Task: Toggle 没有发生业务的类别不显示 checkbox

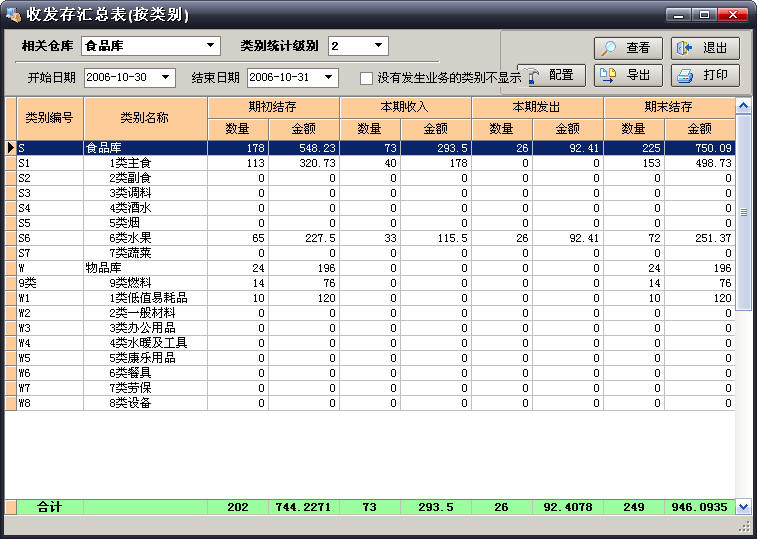Action: pyautogui.click(x=366, y=78)
